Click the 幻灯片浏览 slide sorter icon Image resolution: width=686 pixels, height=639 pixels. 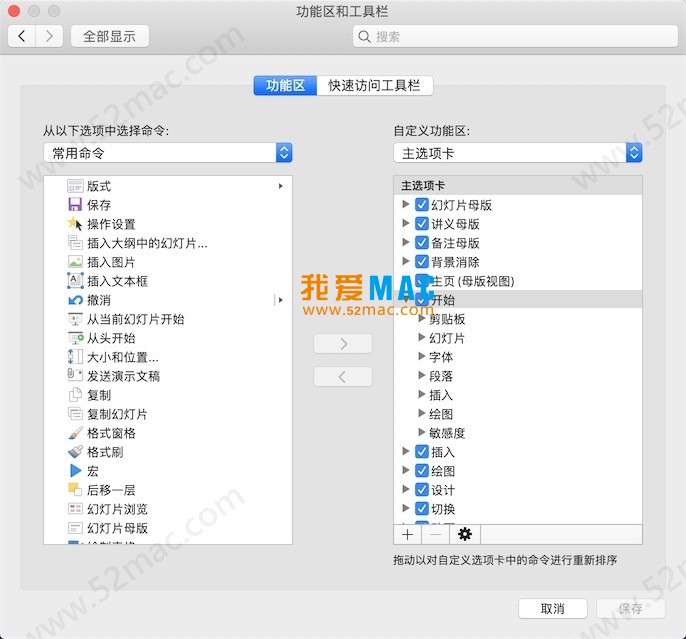75,509
